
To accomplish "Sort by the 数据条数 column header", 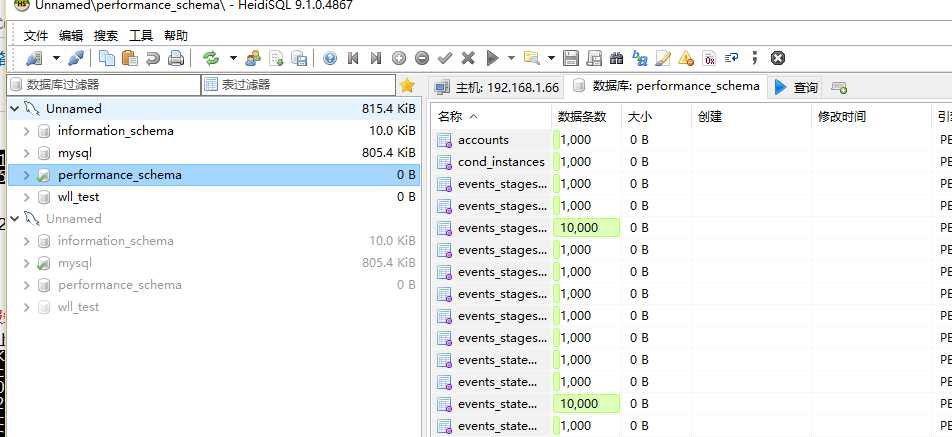I will (x=586, y=117).
